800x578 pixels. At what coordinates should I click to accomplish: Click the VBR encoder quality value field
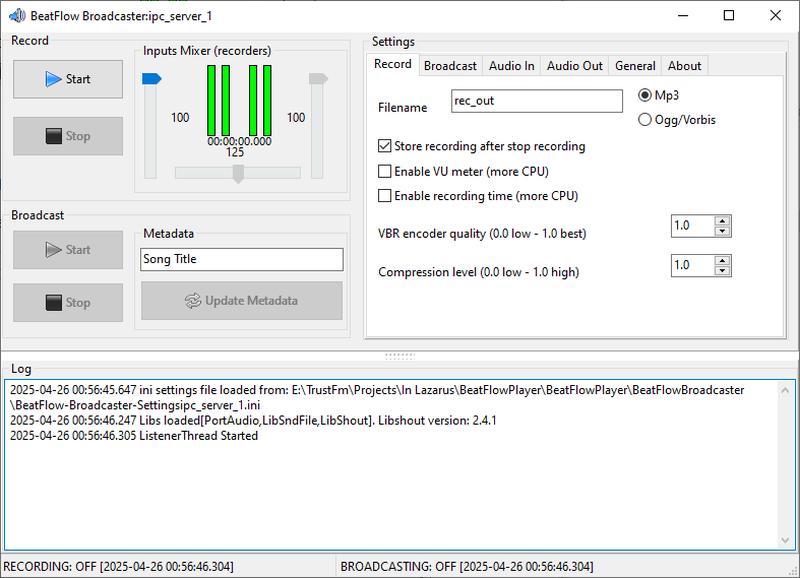693,226
